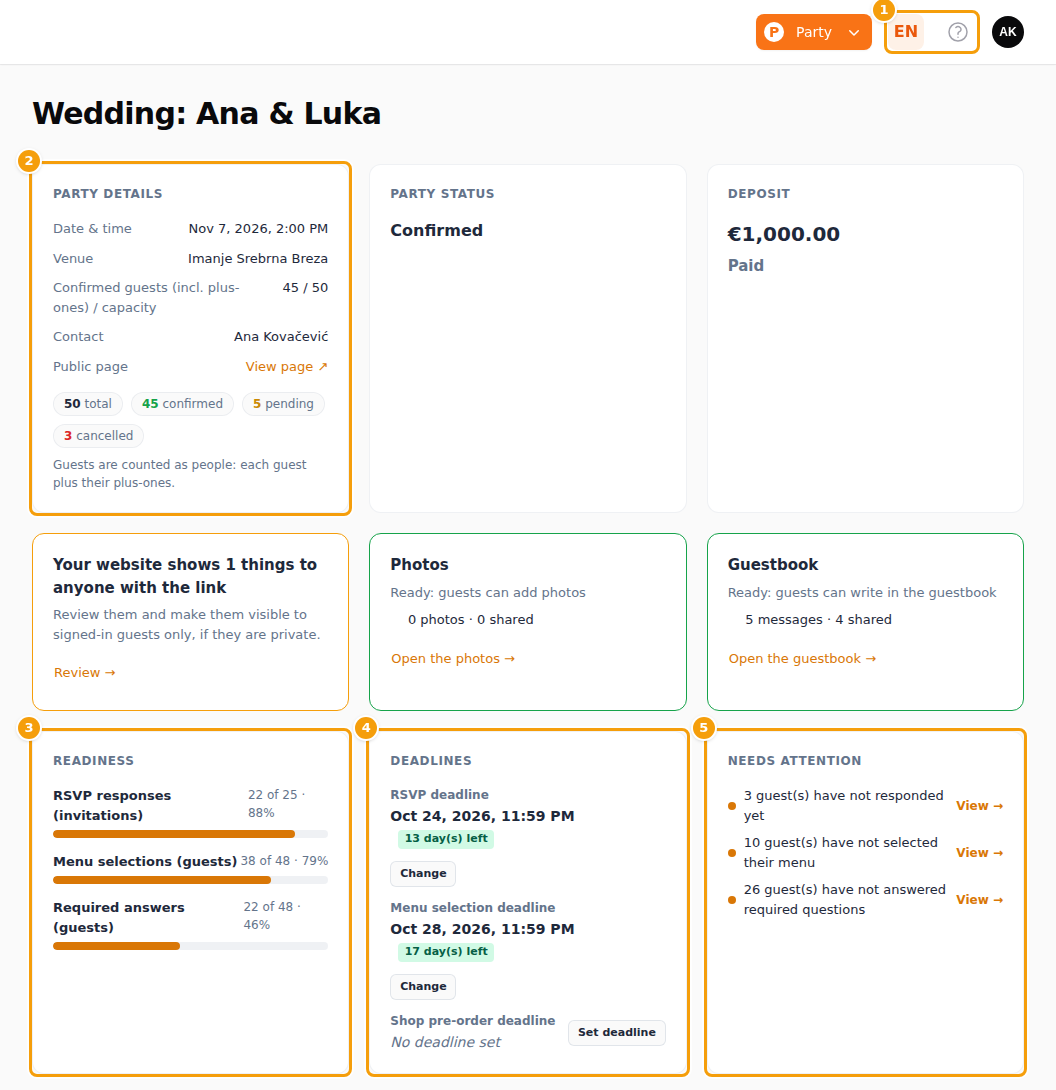Click the '50 total' guest chip

pos(88,404)
